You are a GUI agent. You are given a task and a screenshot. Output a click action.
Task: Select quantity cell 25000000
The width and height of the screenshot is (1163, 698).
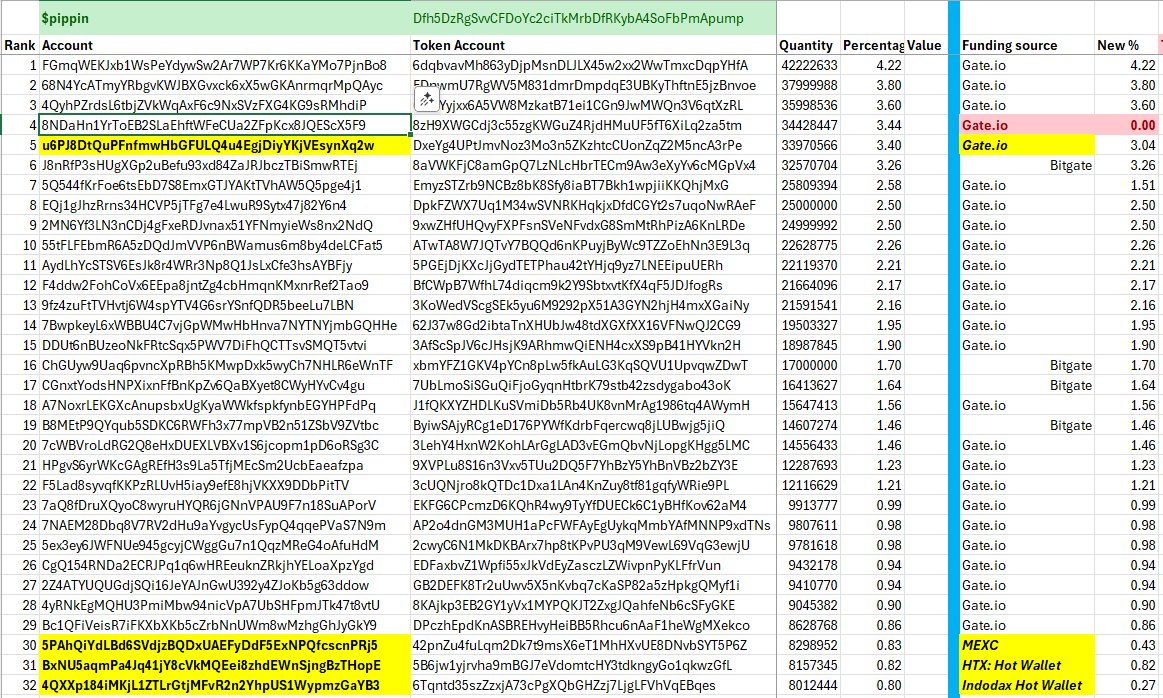point(808,205)
